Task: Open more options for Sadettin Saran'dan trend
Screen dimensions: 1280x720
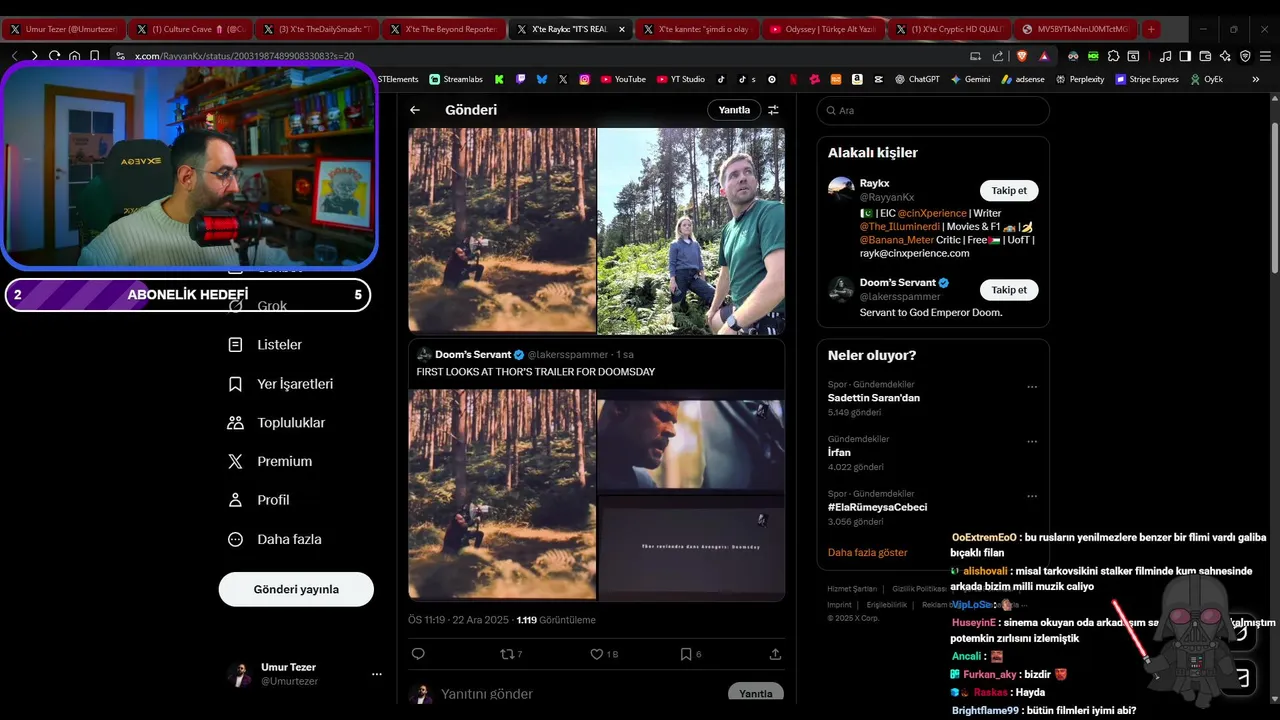Action: (x=1032, y=387)
